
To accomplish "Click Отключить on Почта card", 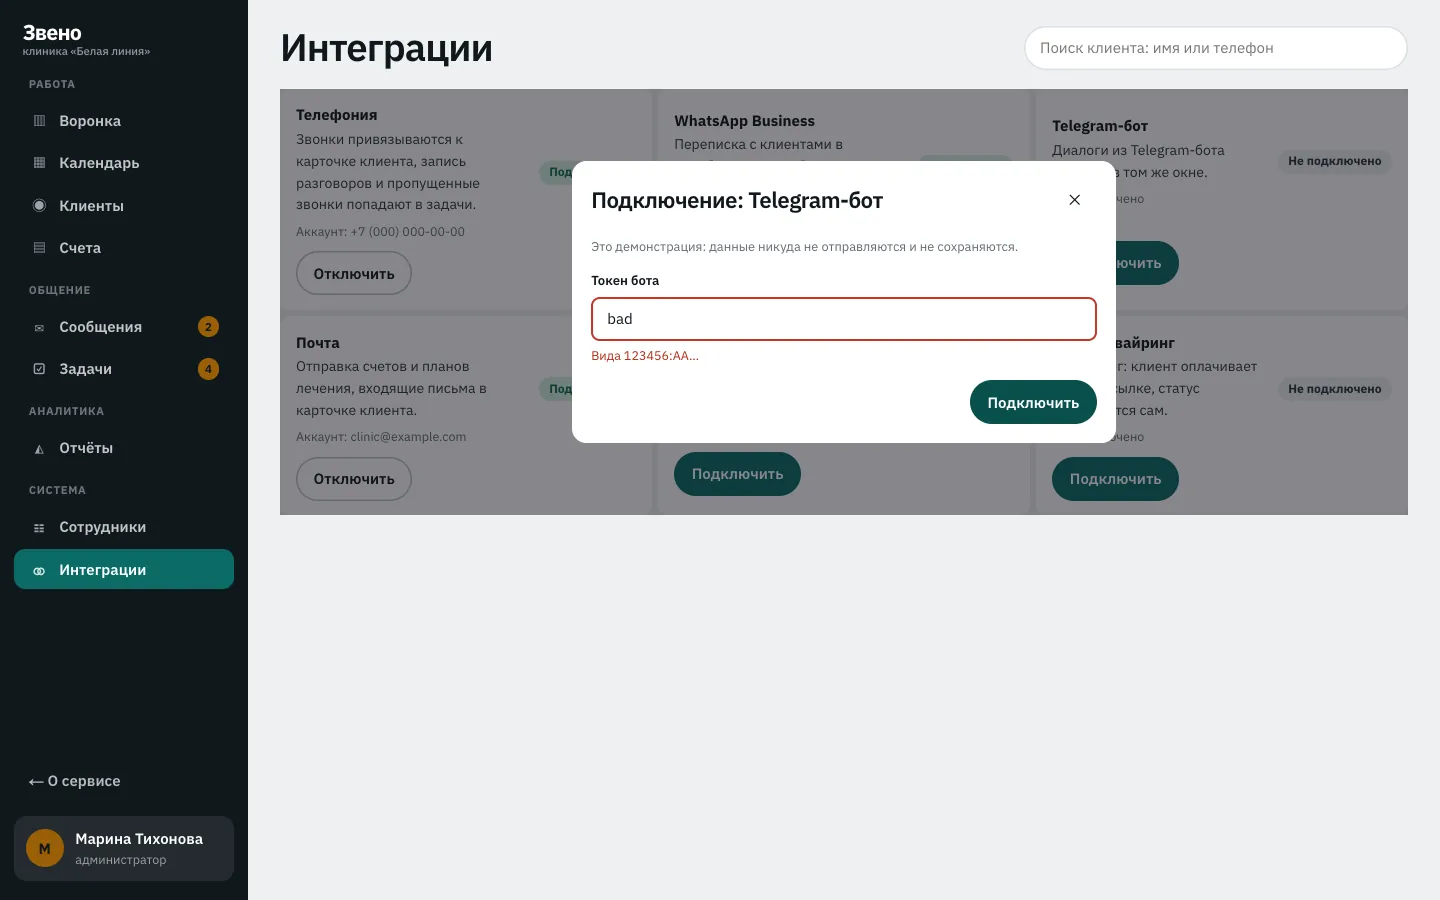I will click(354, 479).
